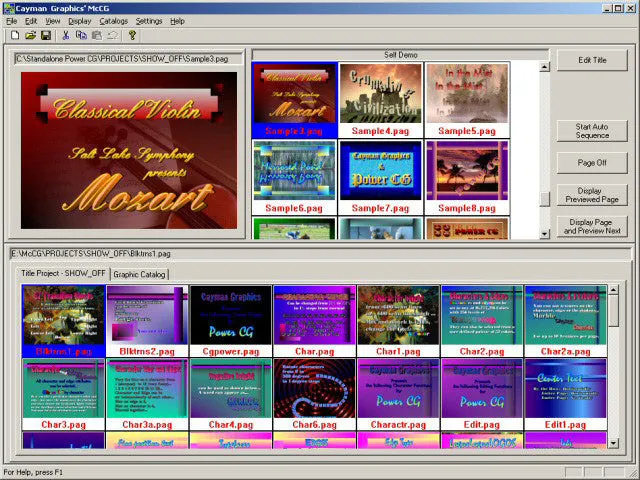The width and height of the screenshot is (640, 480).
Task: Click the Edit Title button
Action: (592, 60)
